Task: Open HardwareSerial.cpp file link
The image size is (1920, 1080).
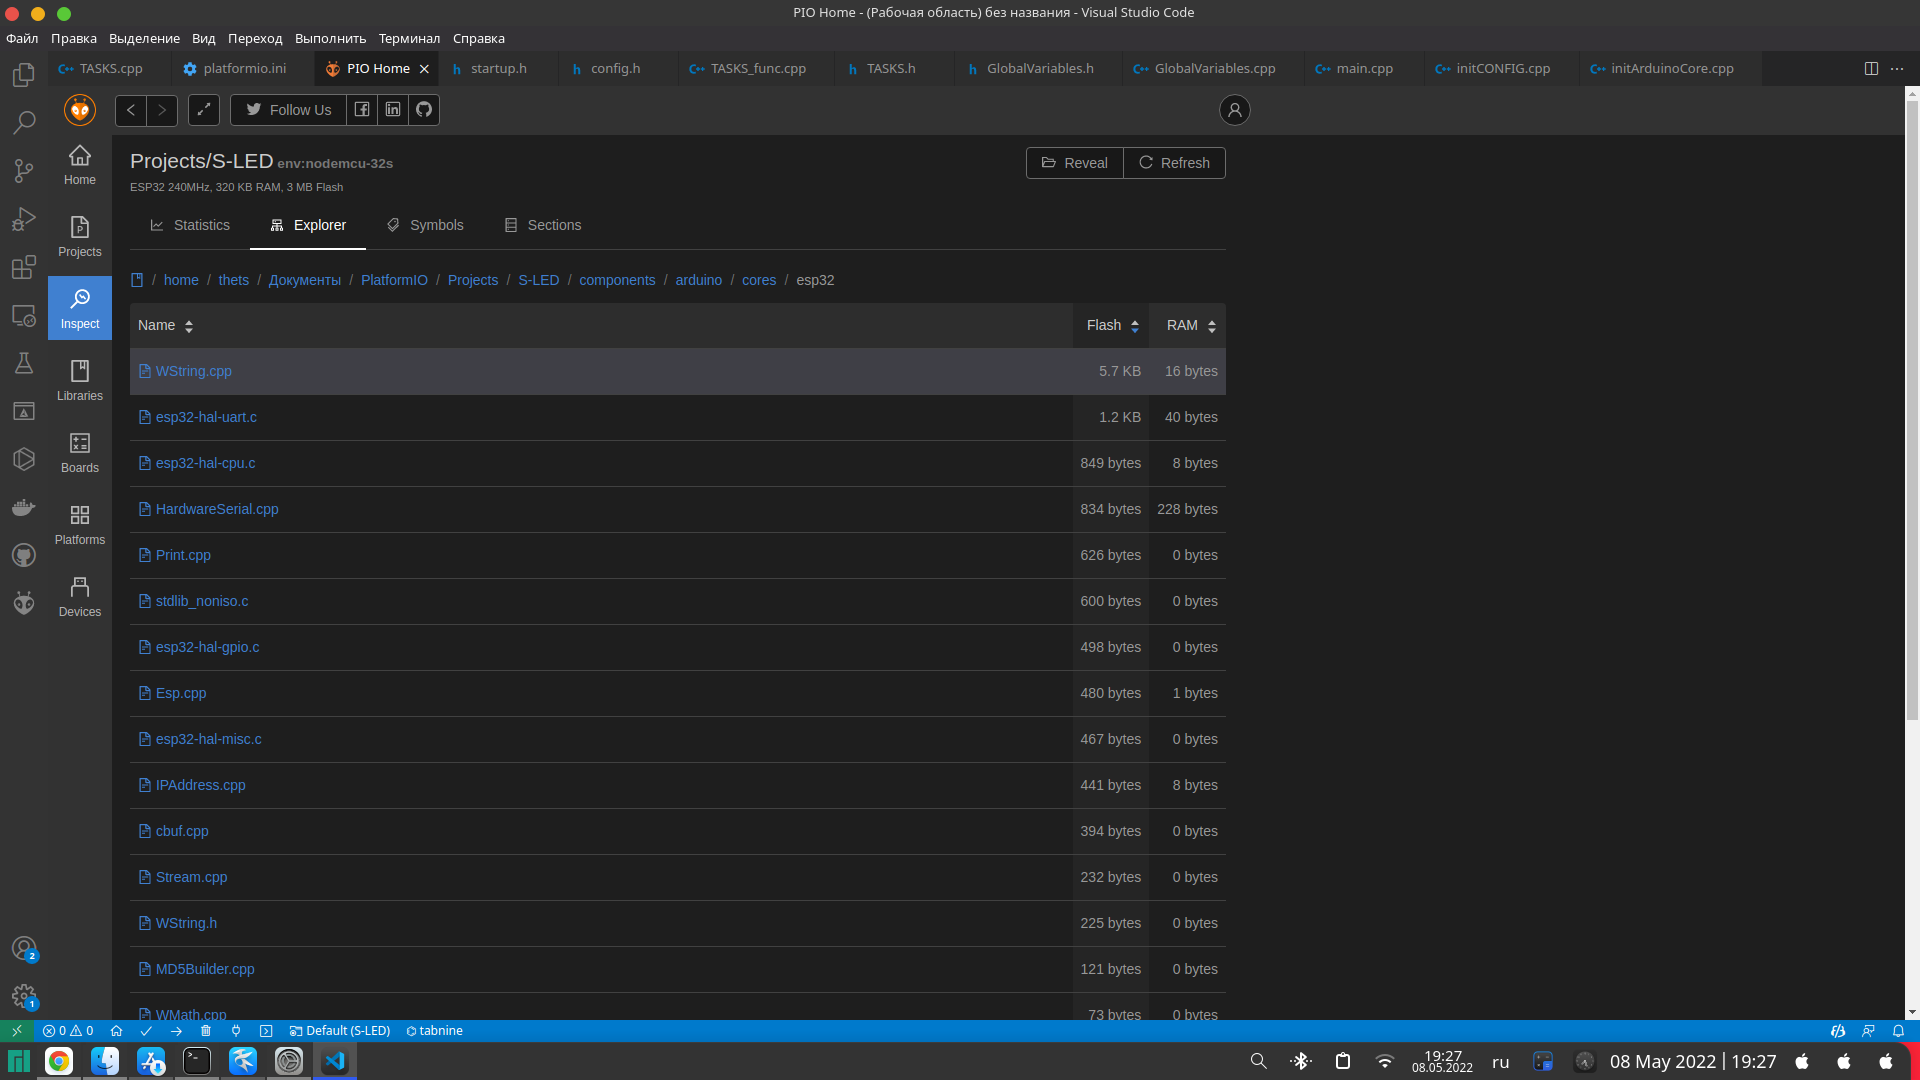Action: click(x=217, y=509)
